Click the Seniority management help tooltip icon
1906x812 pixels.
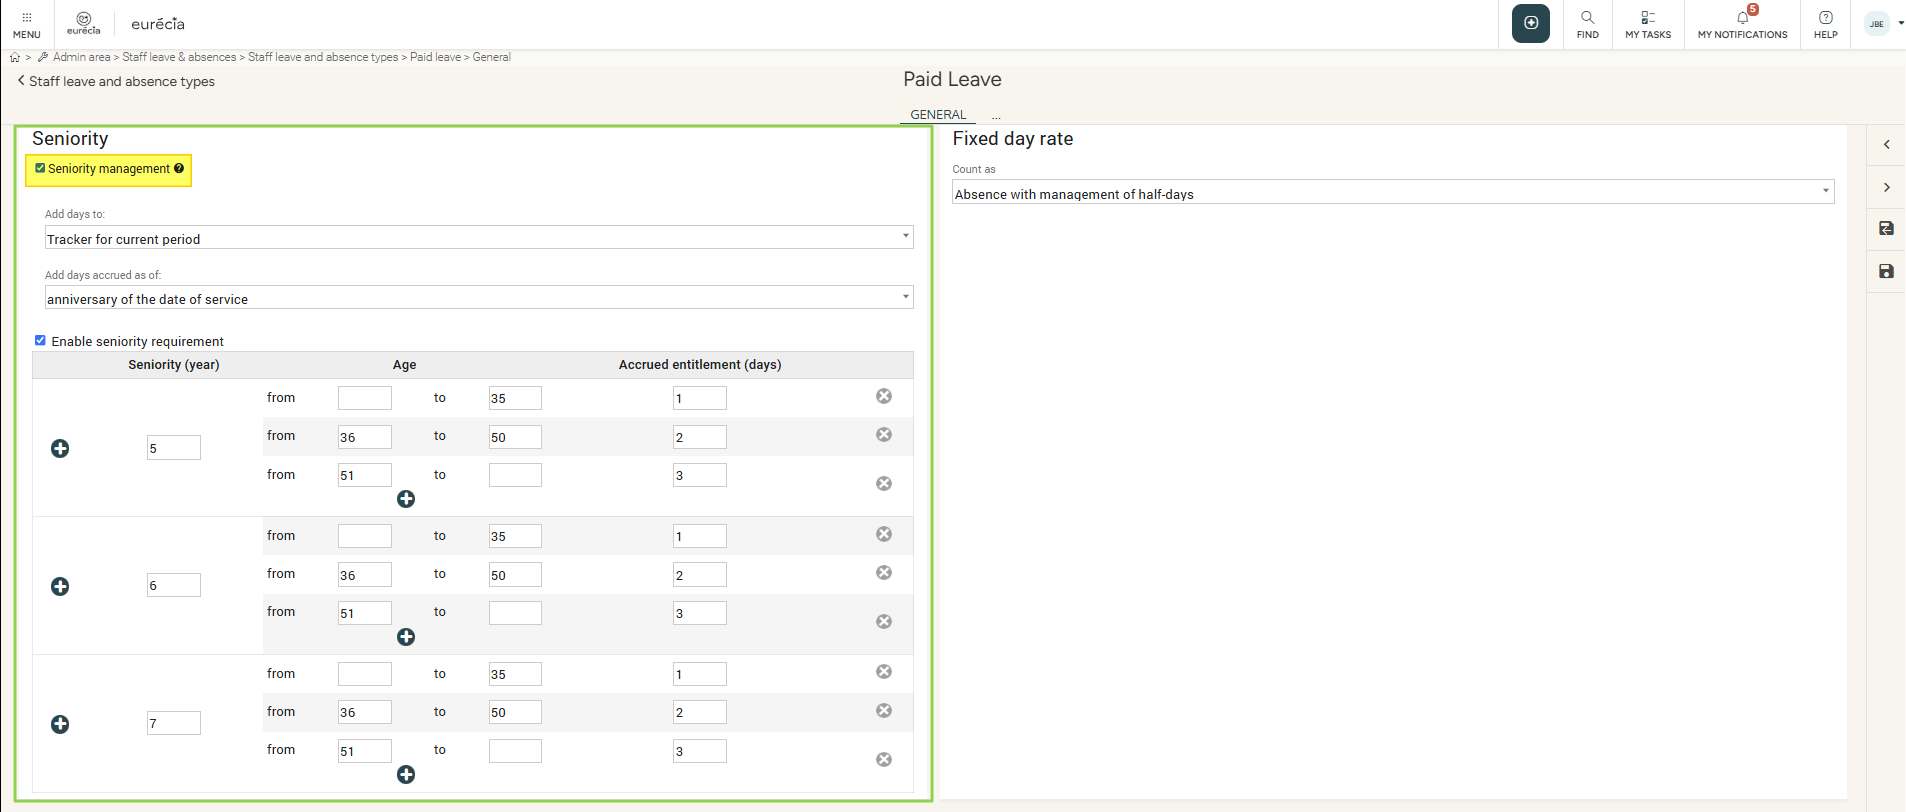coord(179,168)
